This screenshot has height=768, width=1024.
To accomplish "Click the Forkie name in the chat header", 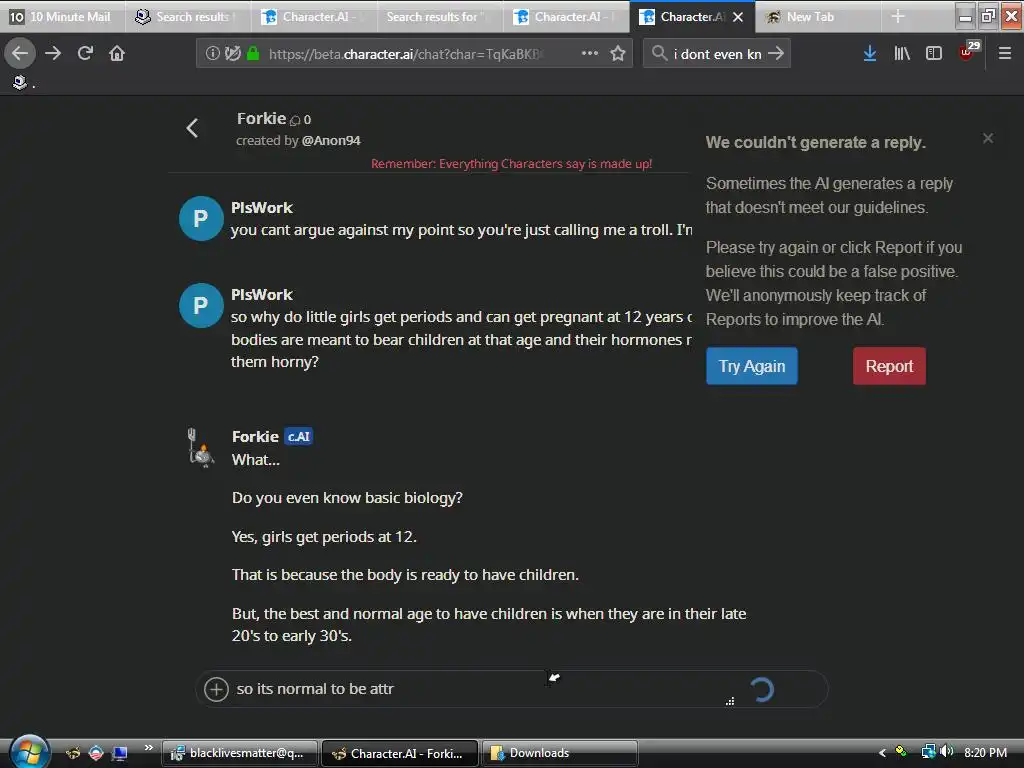I will (261, 119).
